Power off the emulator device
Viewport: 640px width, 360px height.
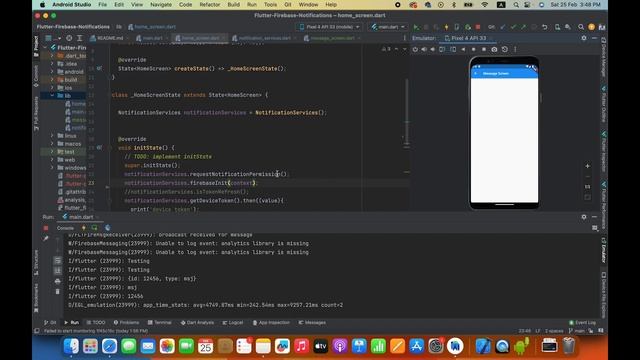coord(415,49)
